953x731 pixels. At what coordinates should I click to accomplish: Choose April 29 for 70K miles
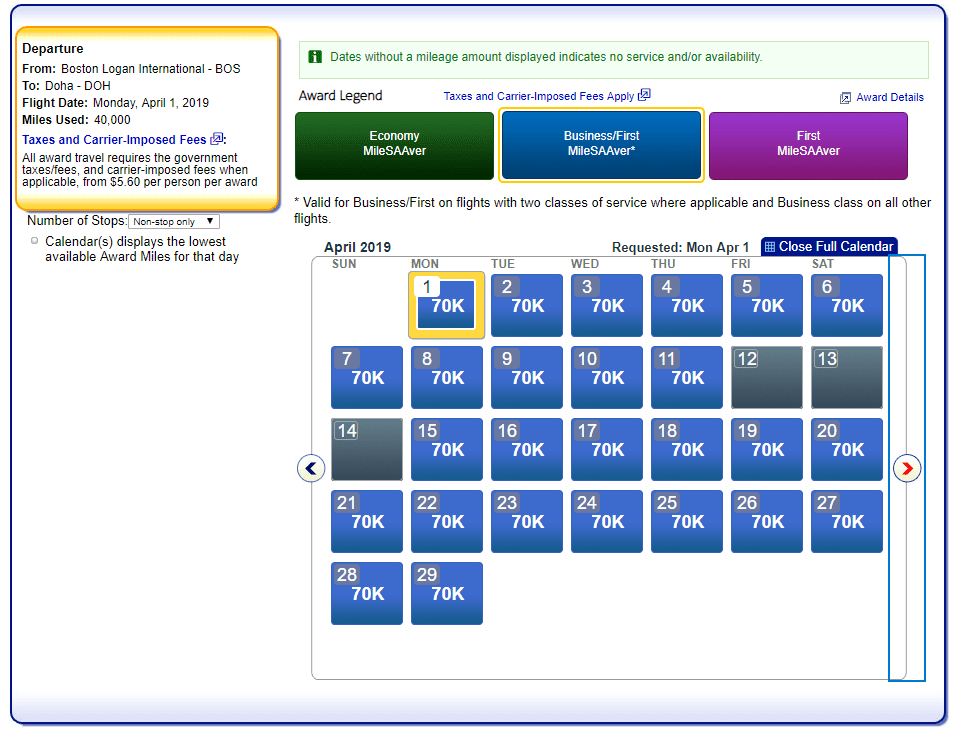pyautogui.click(x=447, y=594)
